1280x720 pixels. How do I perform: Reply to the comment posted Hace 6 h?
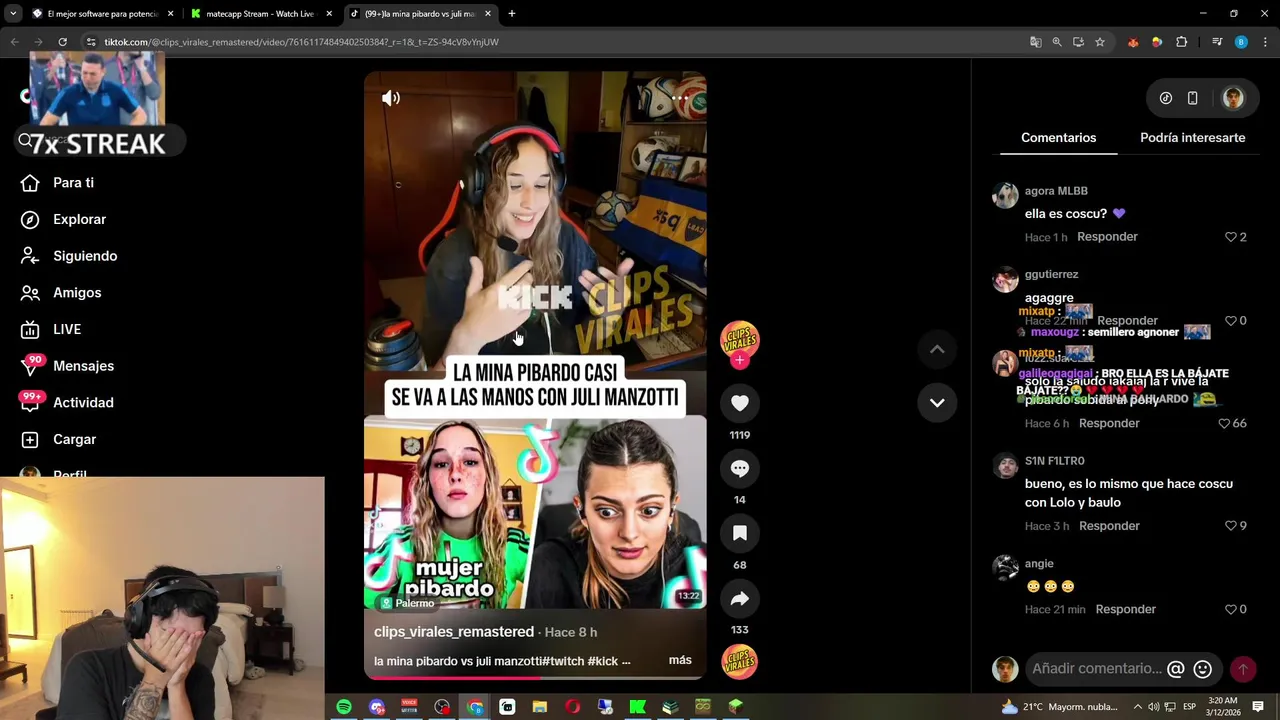(x=1109, y=423)
